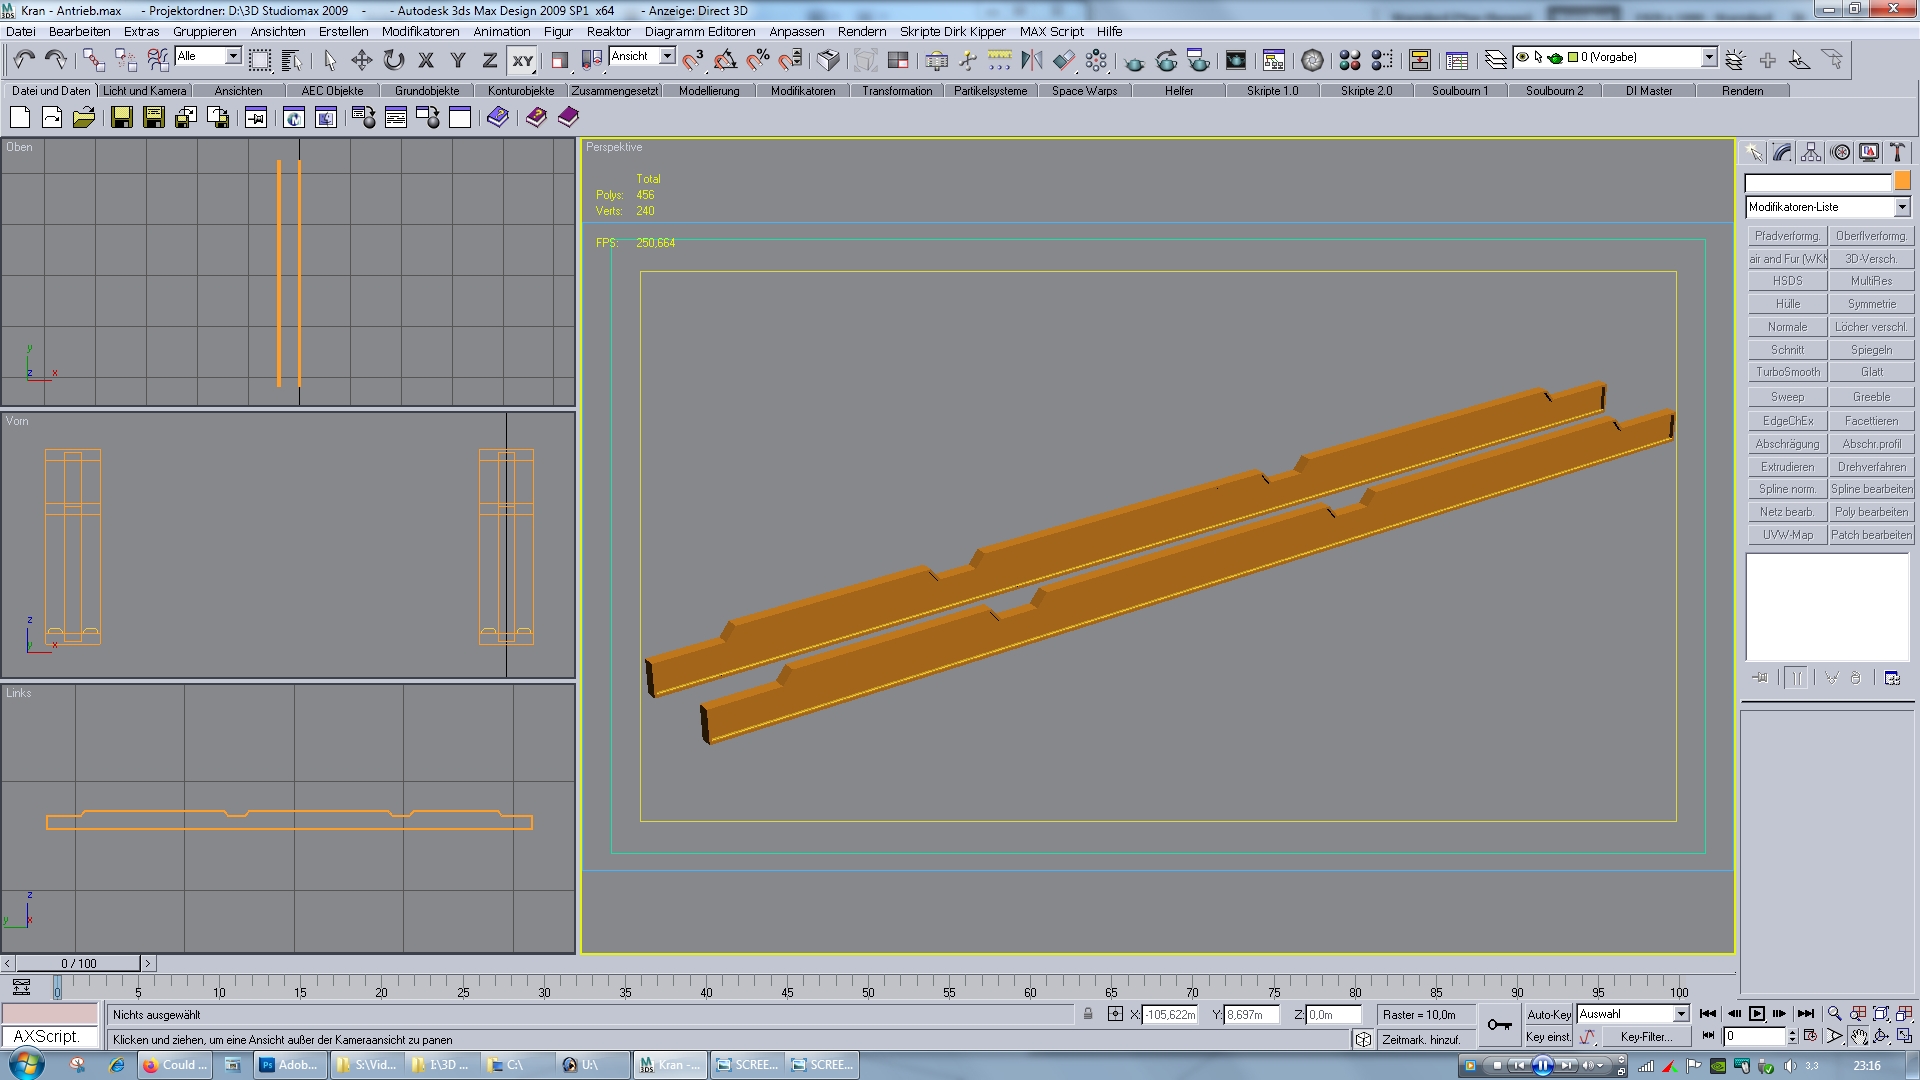Click the Undo arrow icon
This screenshot has width=1920, height=1080.
click(x=24, y=60)
